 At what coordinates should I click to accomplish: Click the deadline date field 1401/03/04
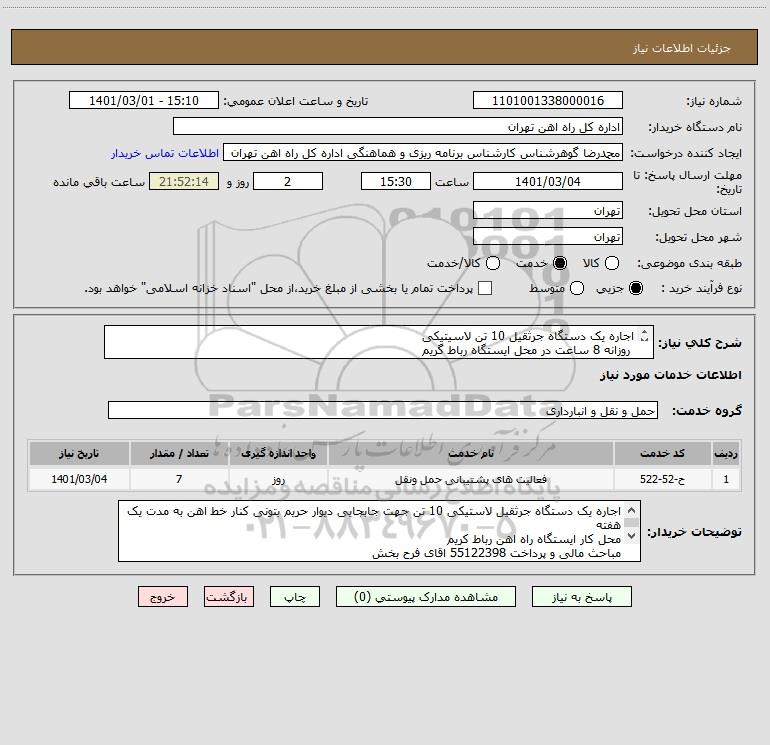pyautogui.click(x=548, y=181)
